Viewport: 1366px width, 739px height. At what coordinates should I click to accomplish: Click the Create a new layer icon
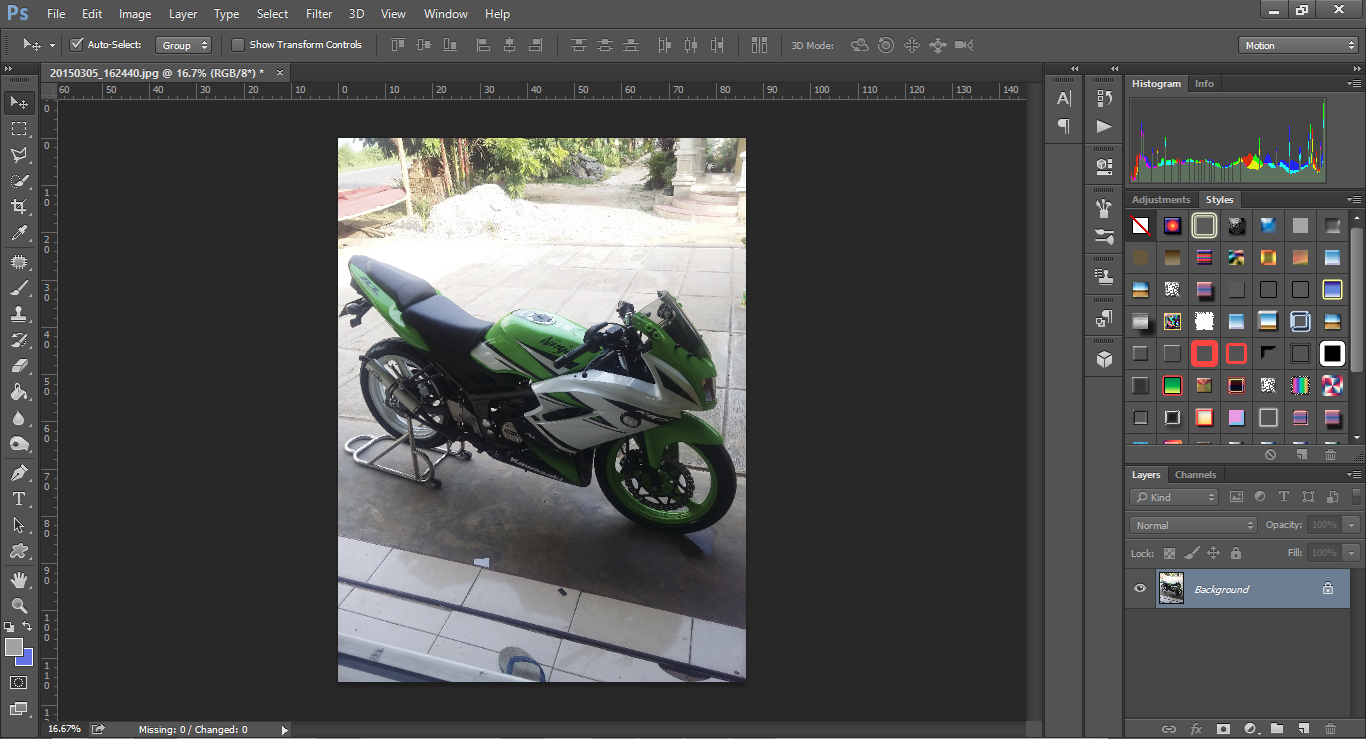1303,729
